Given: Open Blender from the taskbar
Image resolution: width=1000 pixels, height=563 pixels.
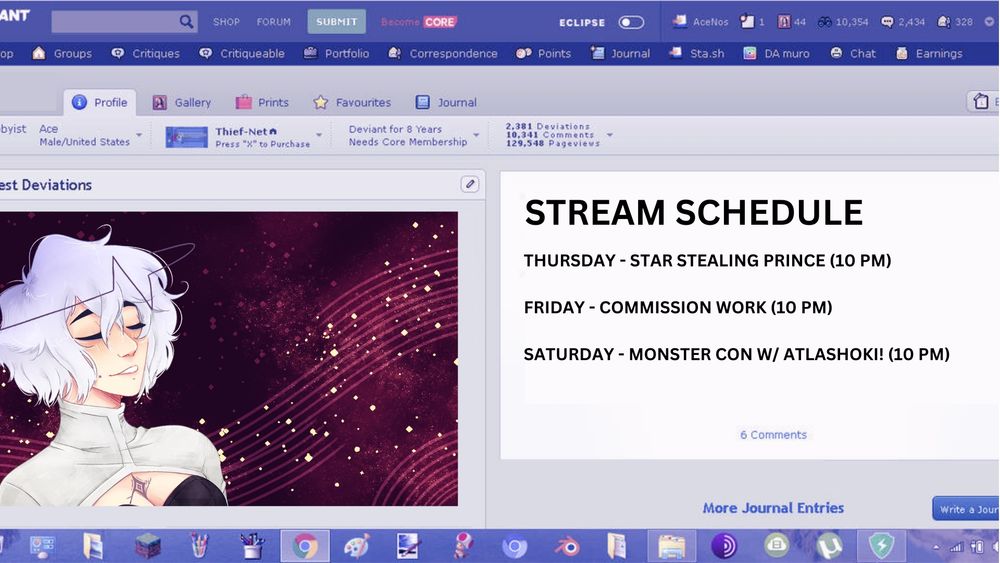Looking at the screenshot, I should (567, 546).
